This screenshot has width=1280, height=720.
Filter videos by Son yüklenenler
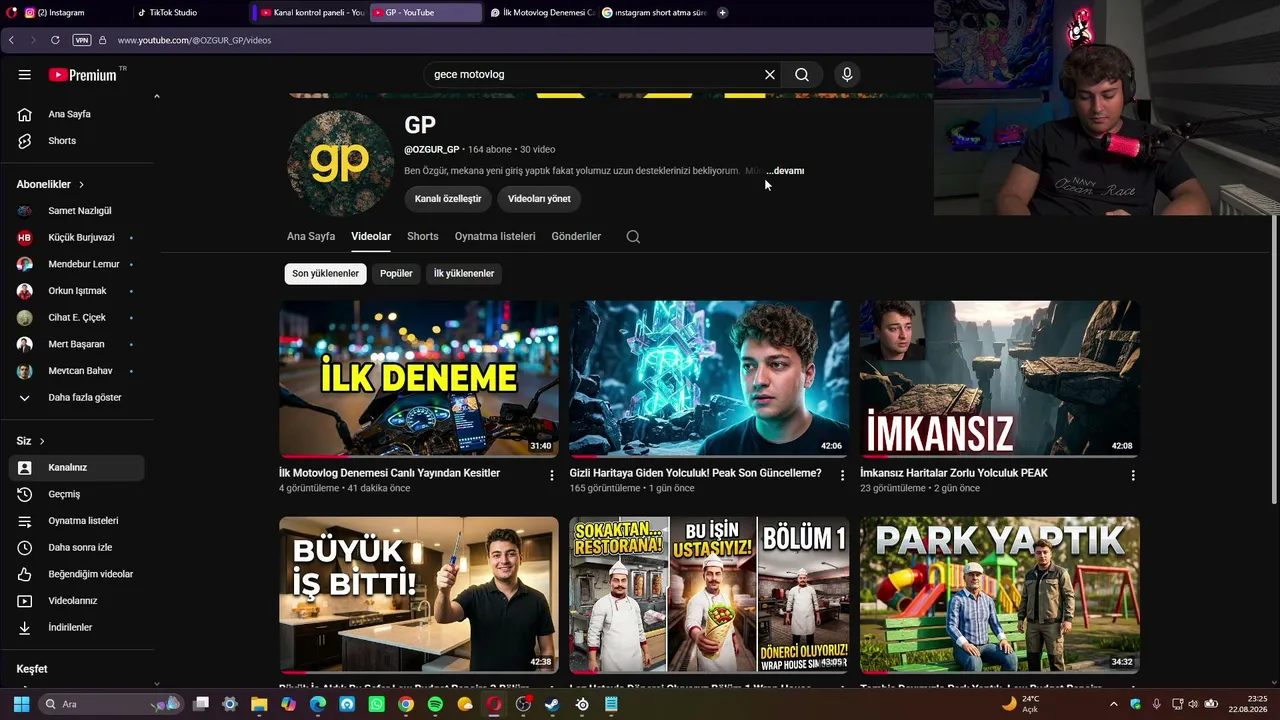[325, 274]
